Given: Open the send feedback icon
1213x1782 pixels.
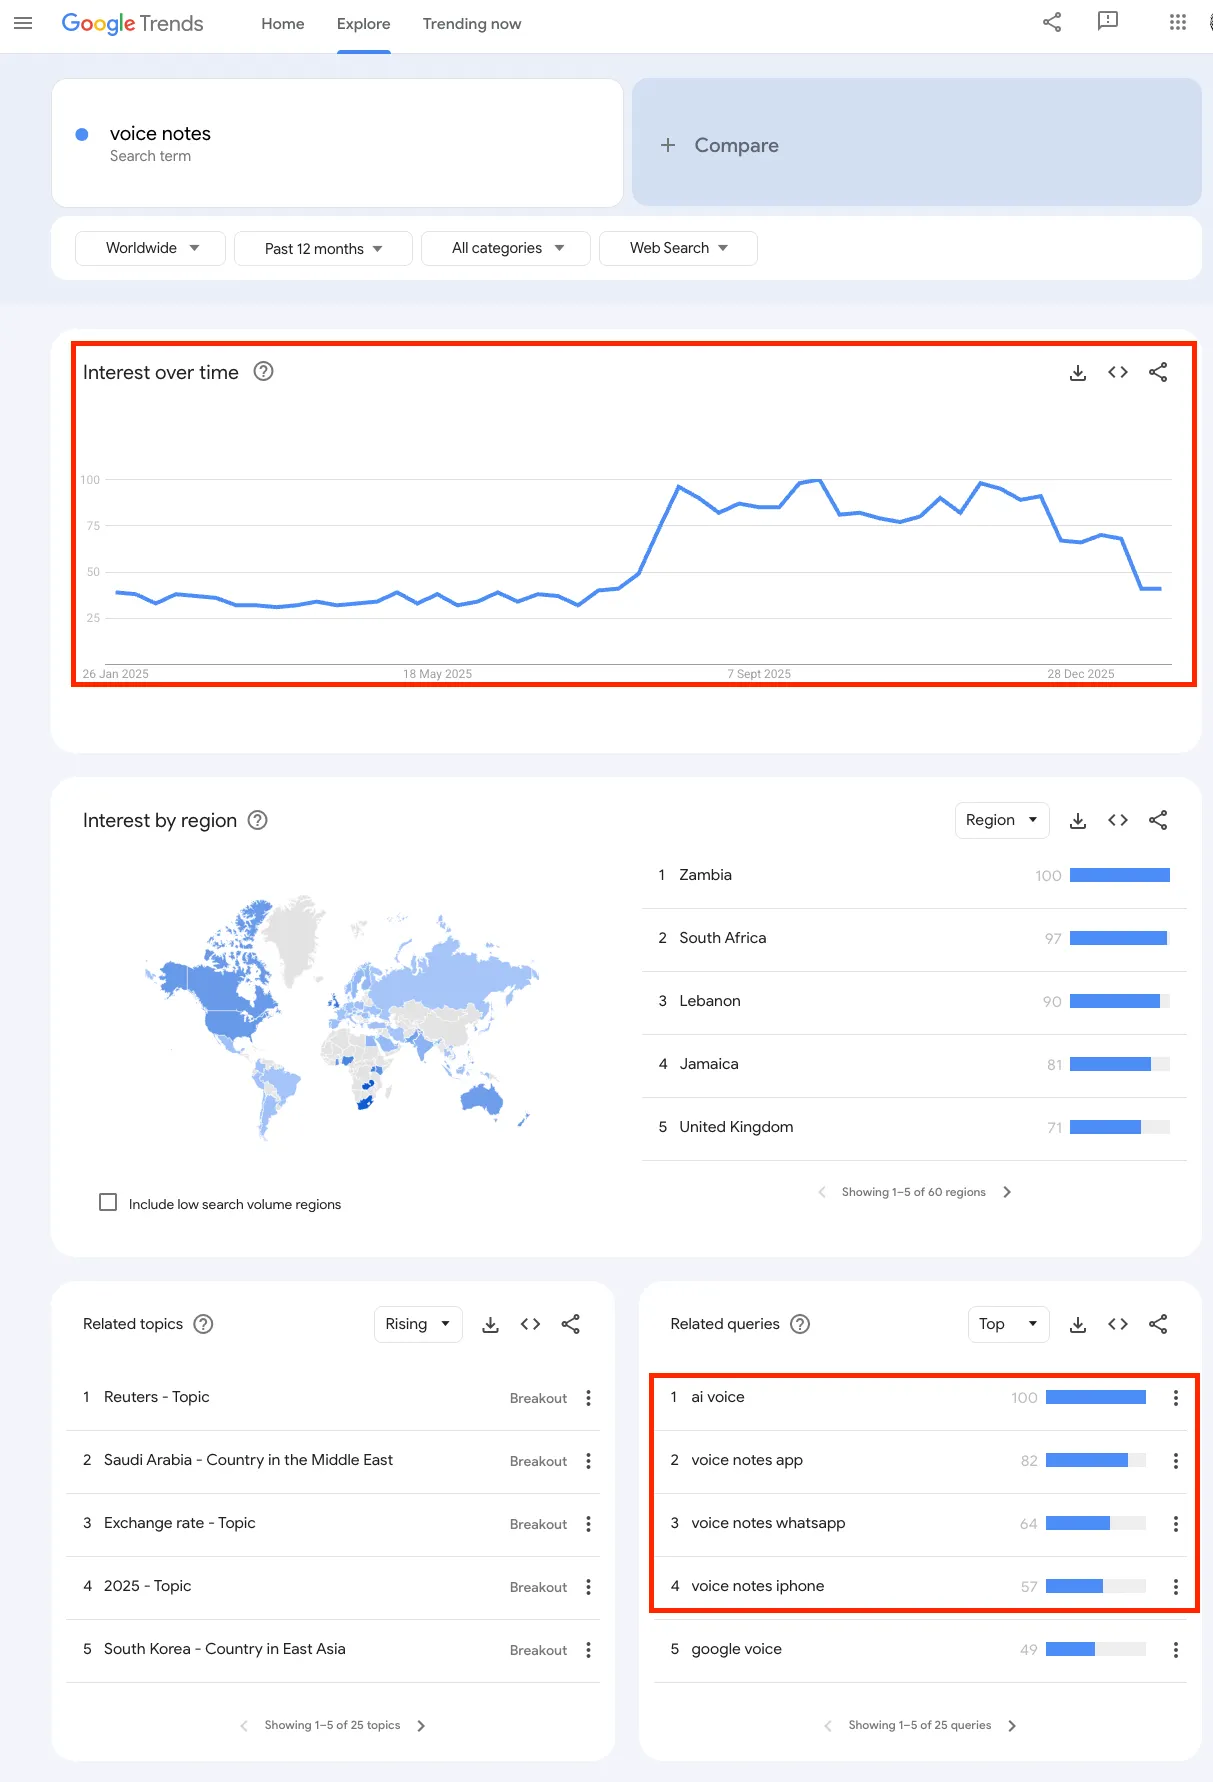Looking at the screenshot, I should pyautogui.click(x=1108, y=22).
